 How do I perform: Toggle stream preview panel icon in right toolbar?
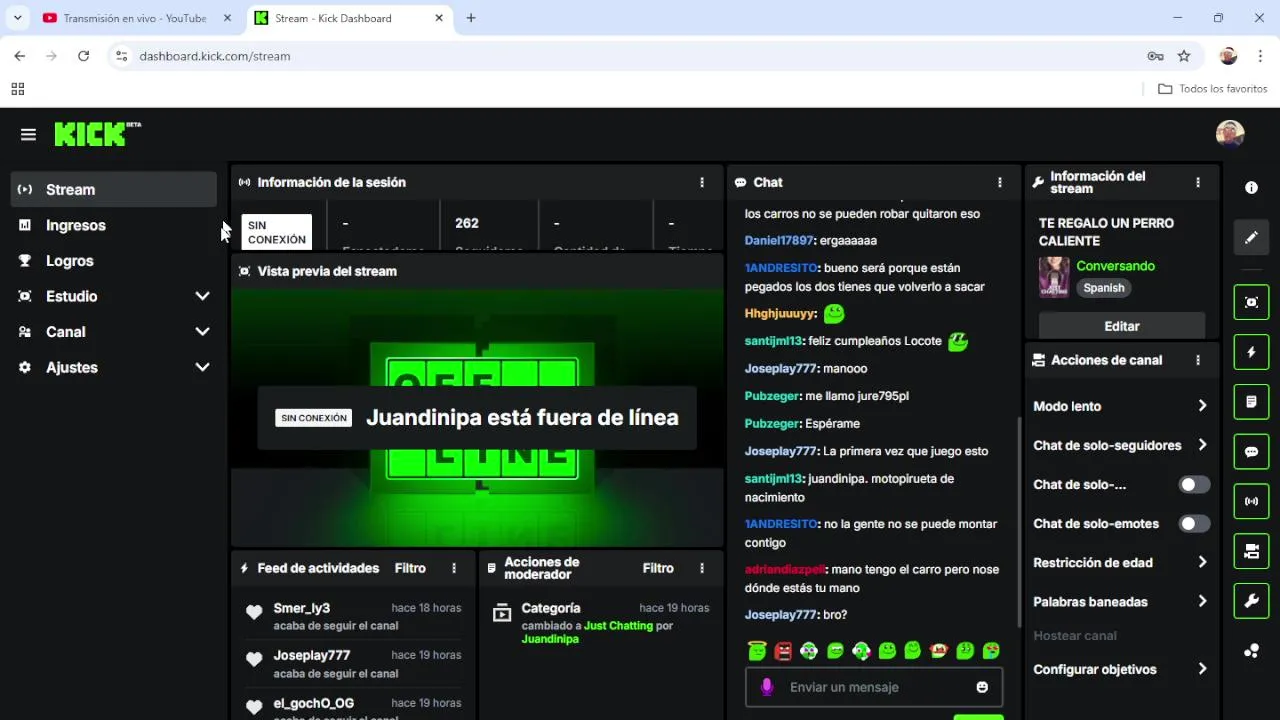click(x=1251, y=302)
